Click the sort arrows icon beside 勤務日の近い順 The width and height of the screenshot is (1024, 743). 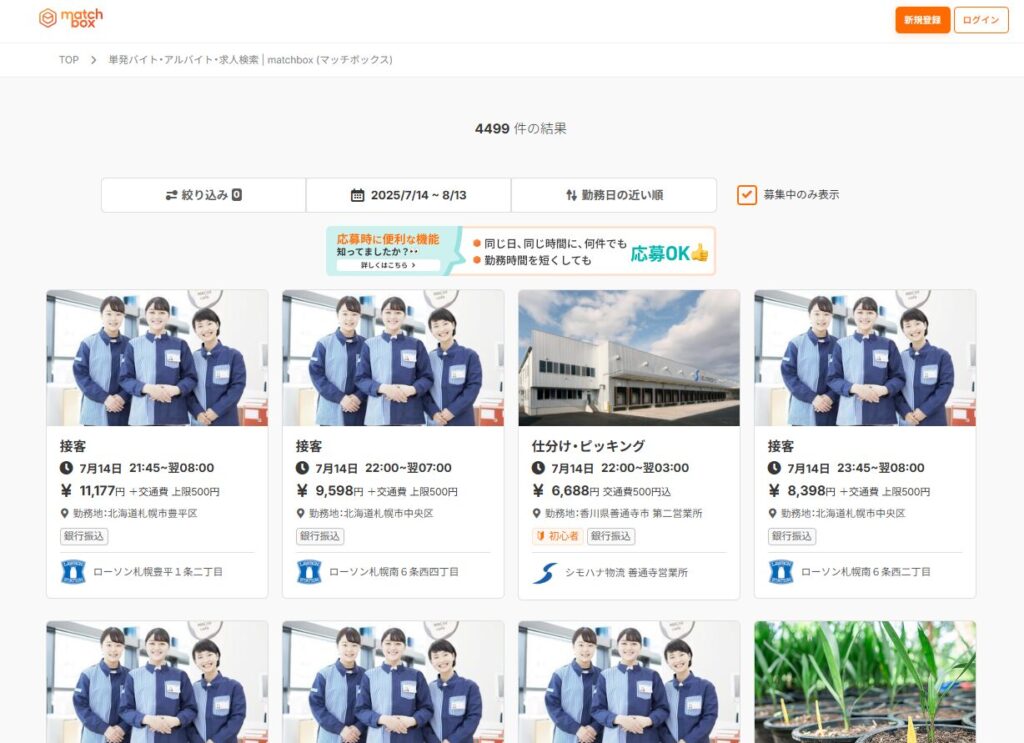click(571, 195)
